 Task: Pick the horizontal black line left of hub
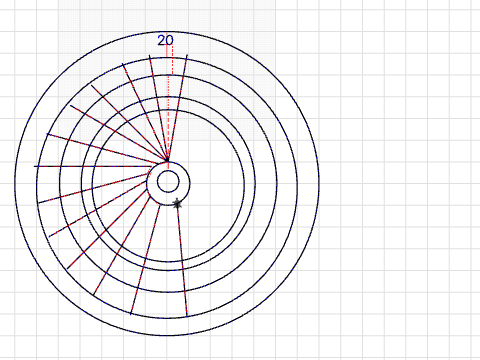point(93,166)
